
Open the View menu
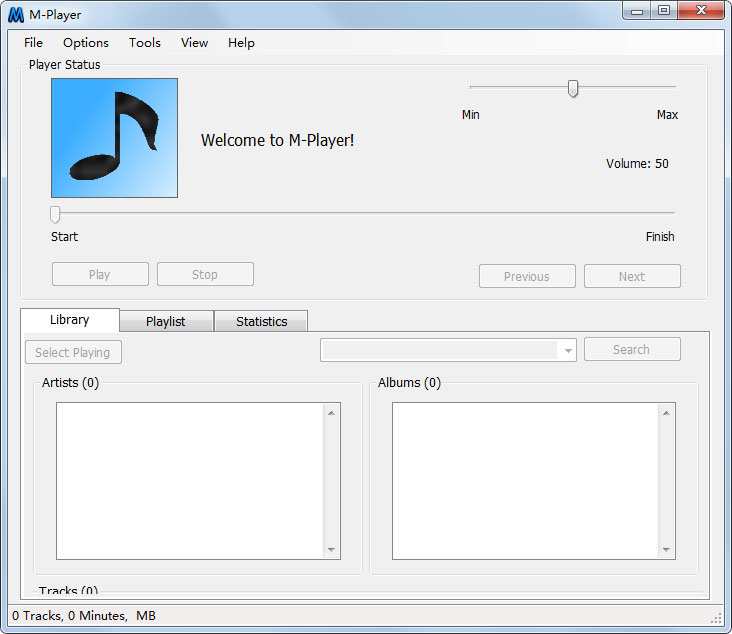tap(195, 43)
